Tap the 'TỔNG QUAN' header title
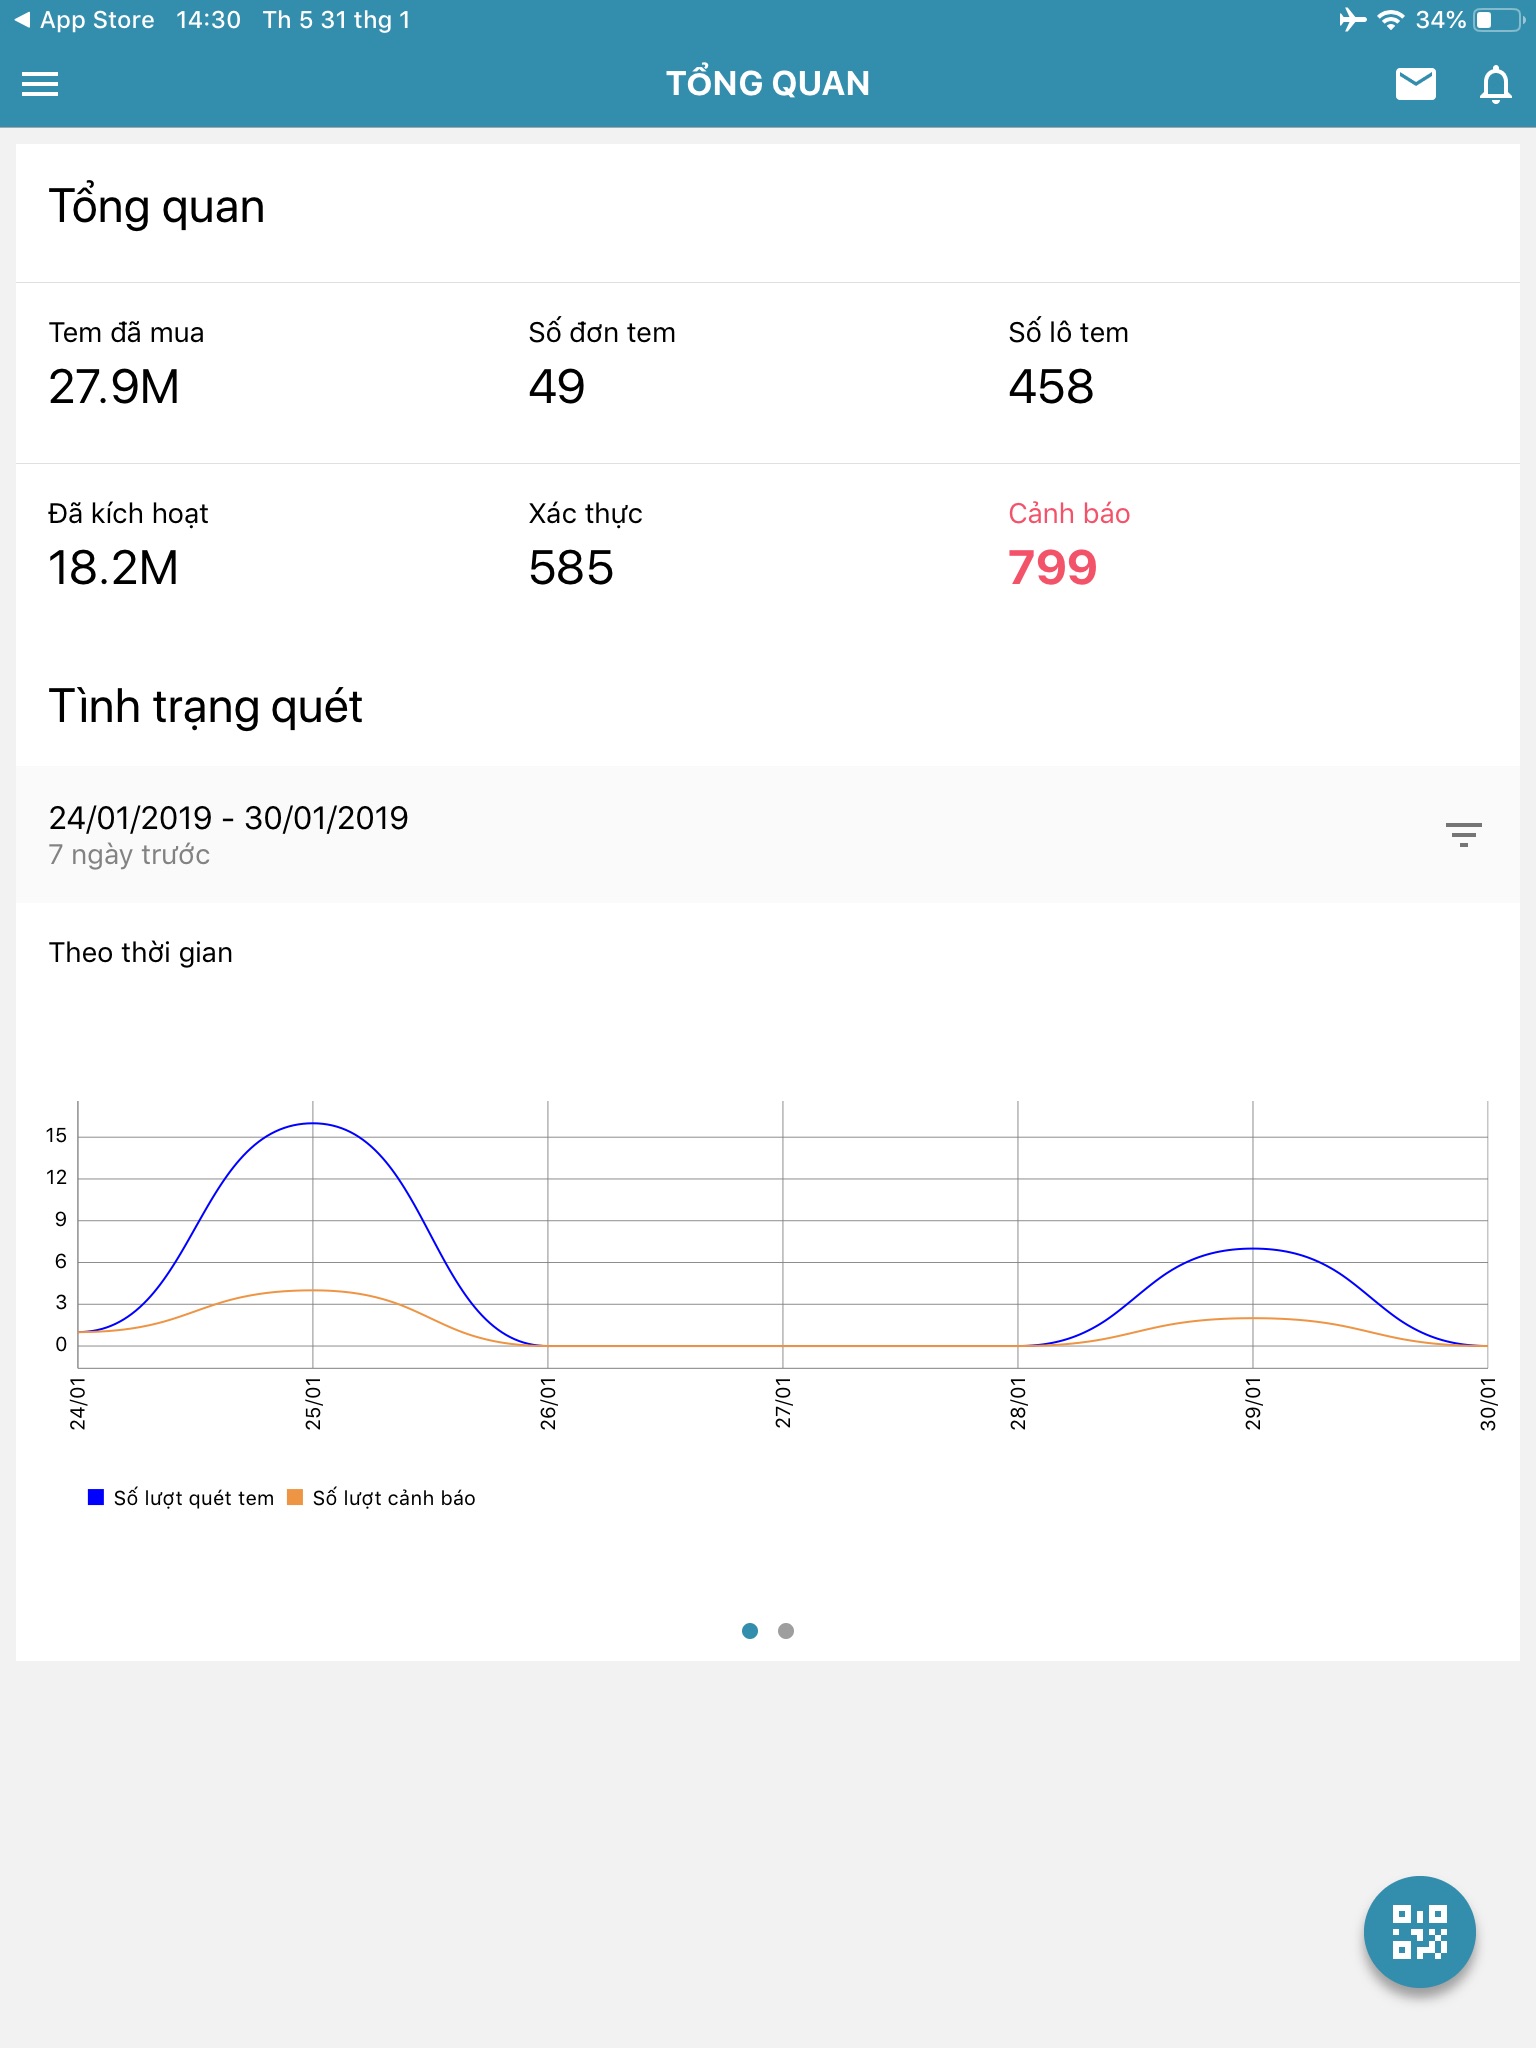Viewport: 1536px width, 2048px height. [x=768, y=84]
